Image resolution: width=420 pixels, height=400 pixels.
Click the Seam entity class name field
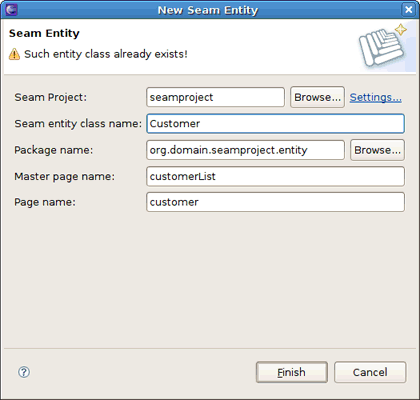tap(275, 124)
